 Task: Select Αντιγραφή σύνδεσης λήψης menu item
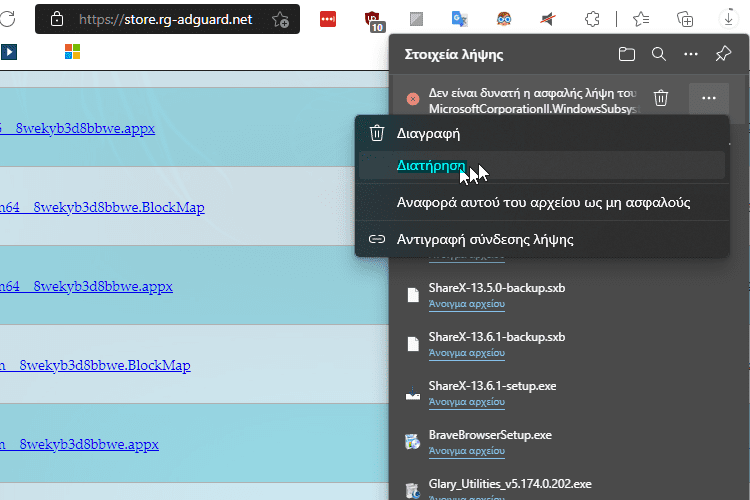(484, 239)
